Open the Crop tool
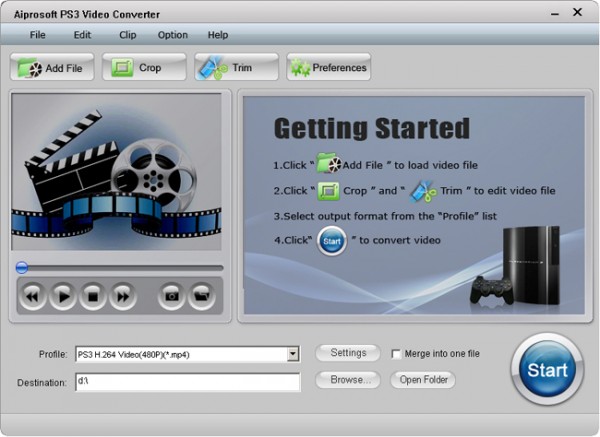Viewport: 600px width, 437px height. click(144, 68)
